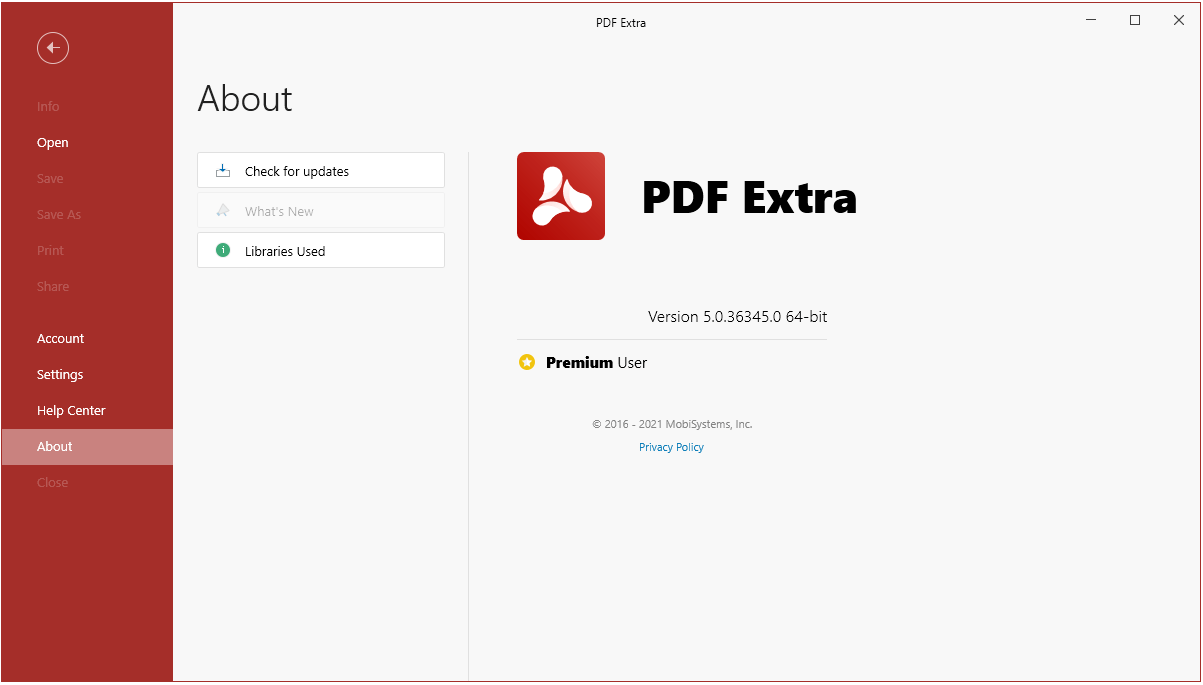The image size is (1203, 685).
Task: Click the download icon beside Check for updates
Action: tap(223, 171)
